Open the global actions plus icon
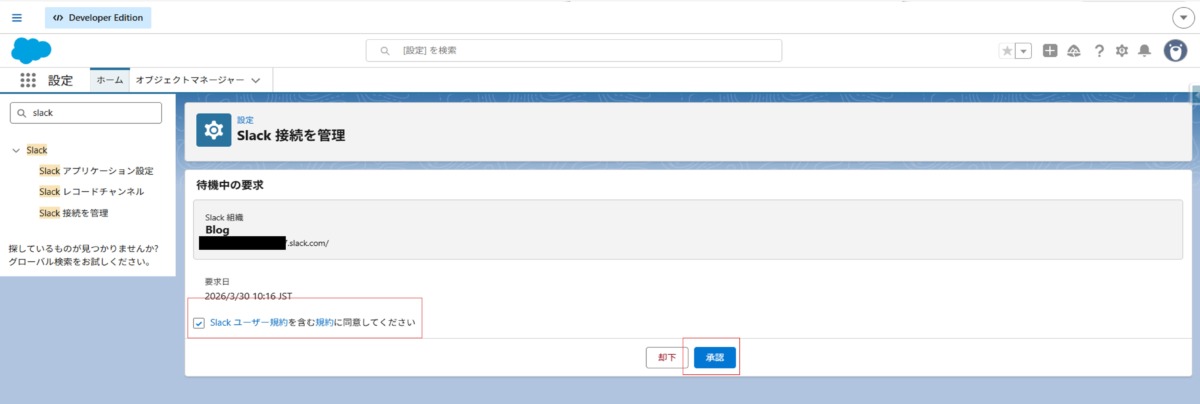The height and width of the screenshot is (404, 1200). pos(1050,51)
